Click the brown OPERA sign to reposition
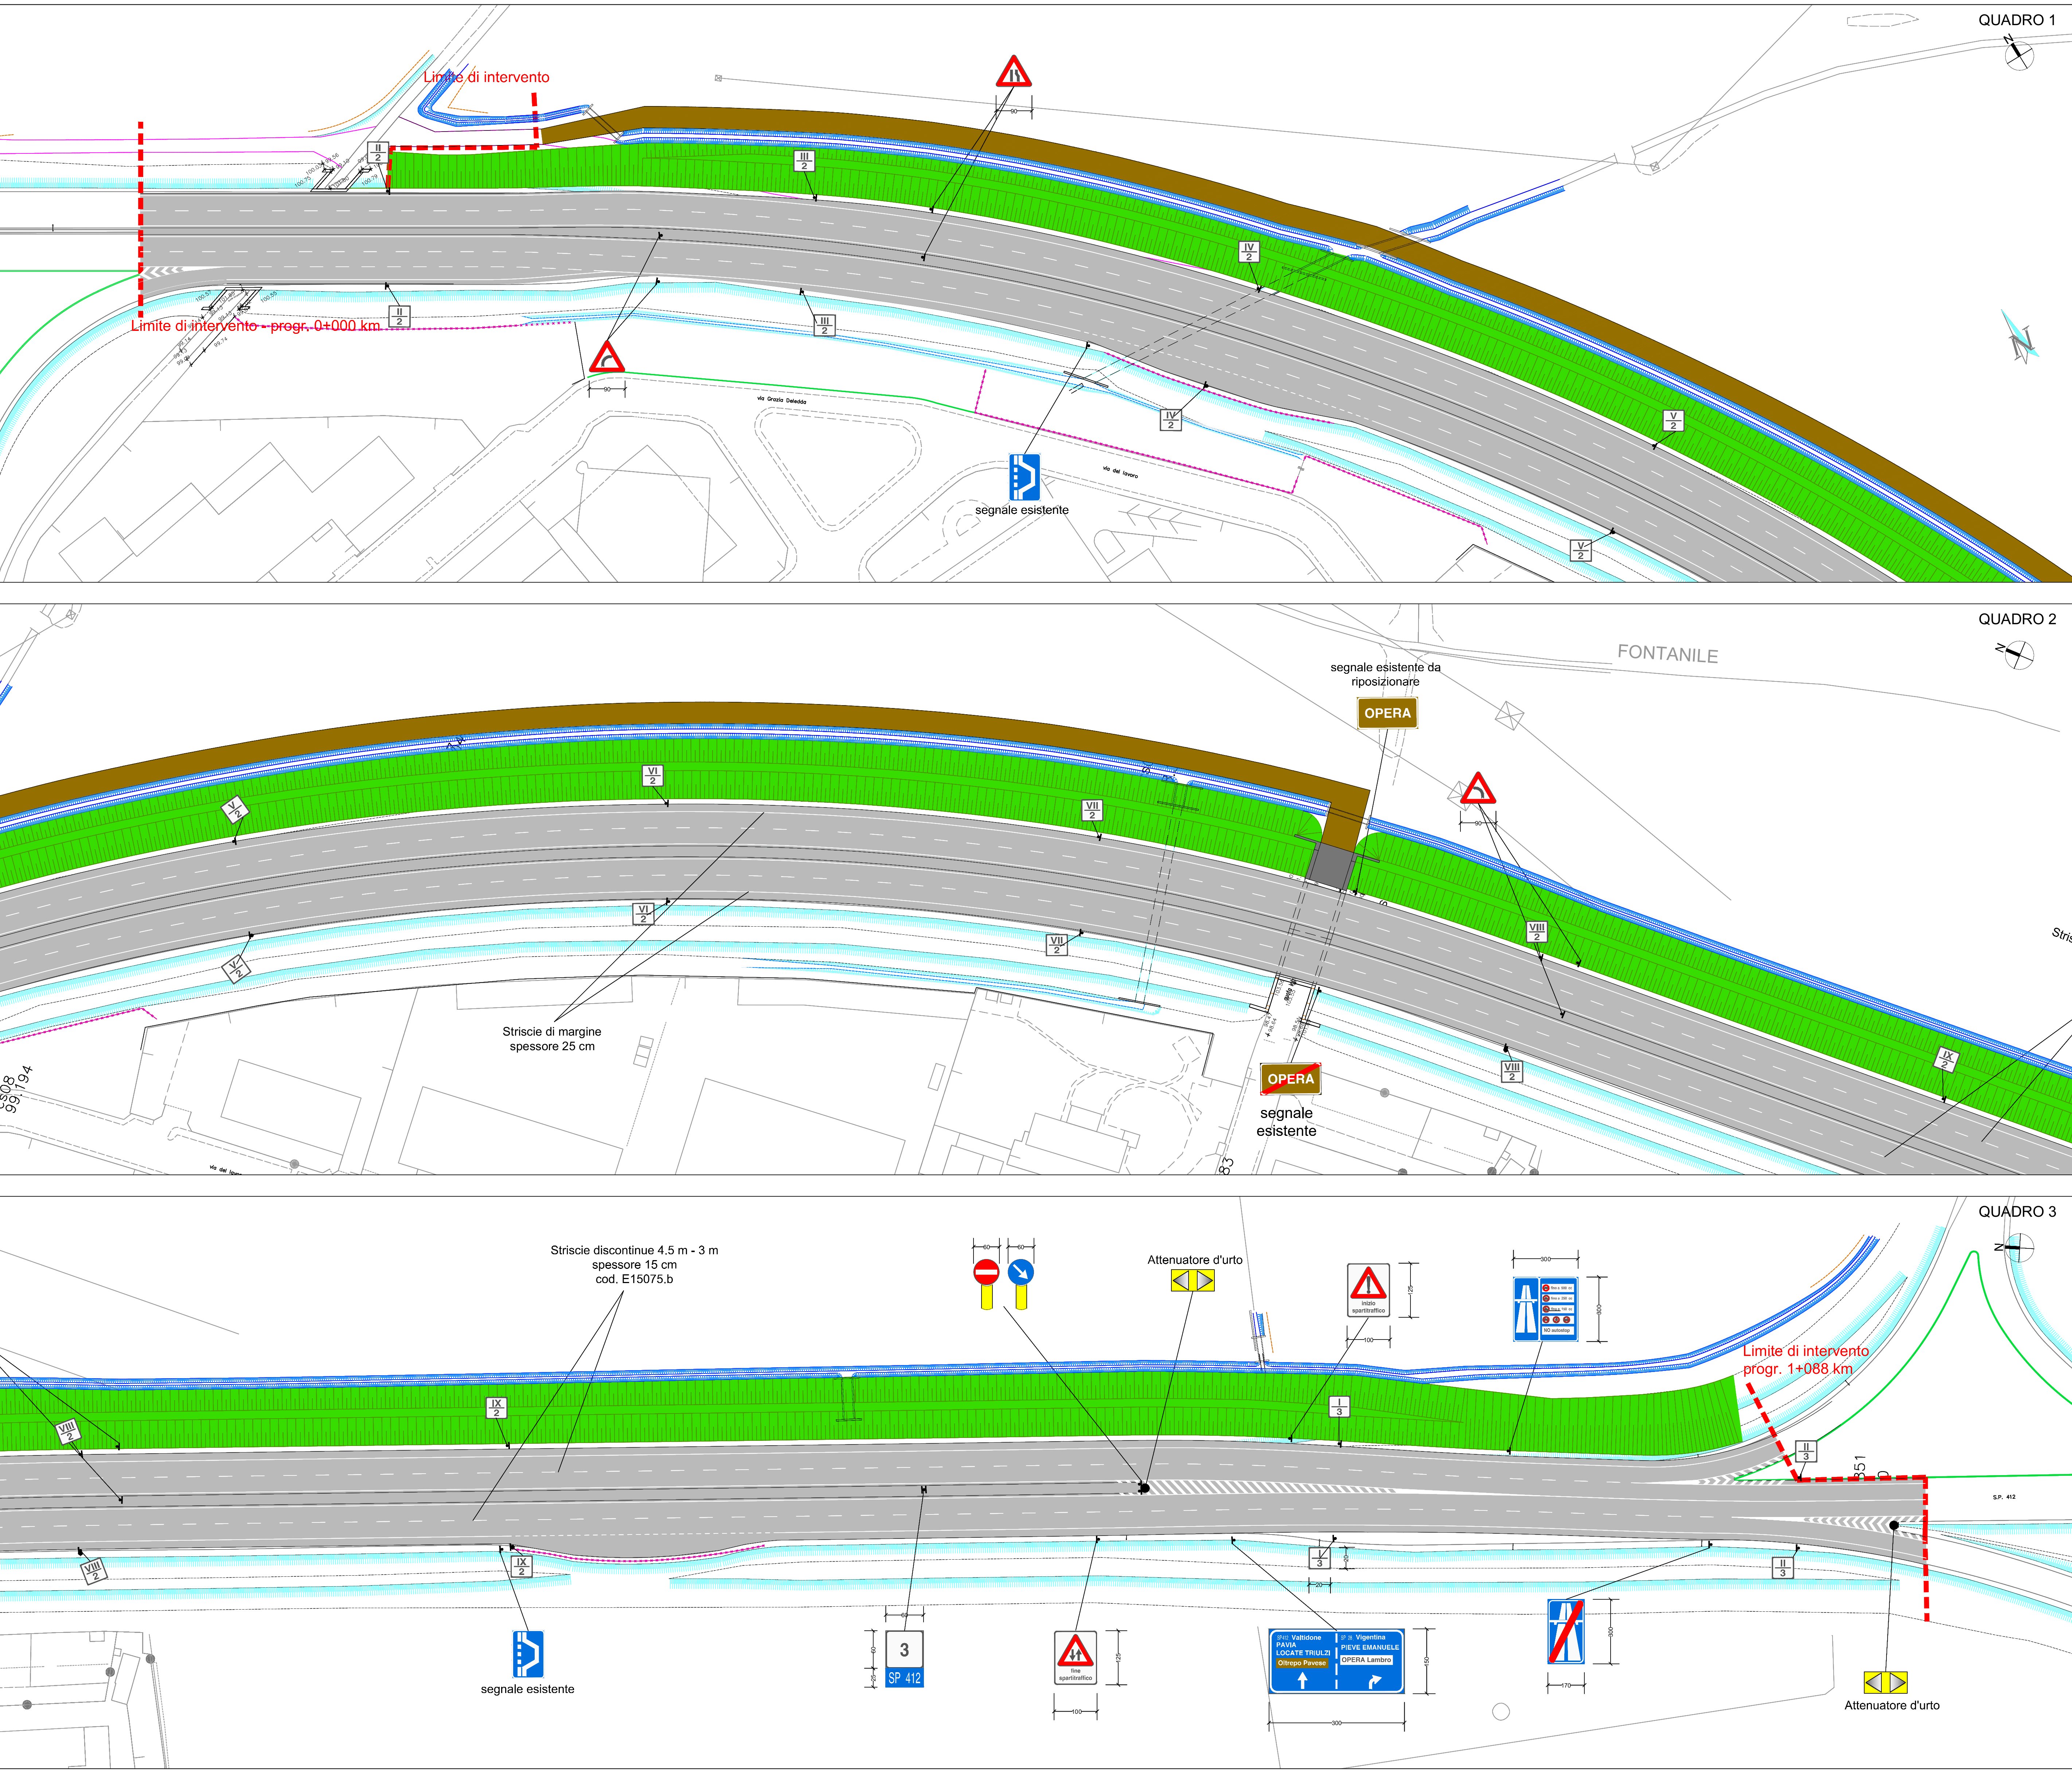This screenshot has height=1771, width=2072. (1387, 713)
